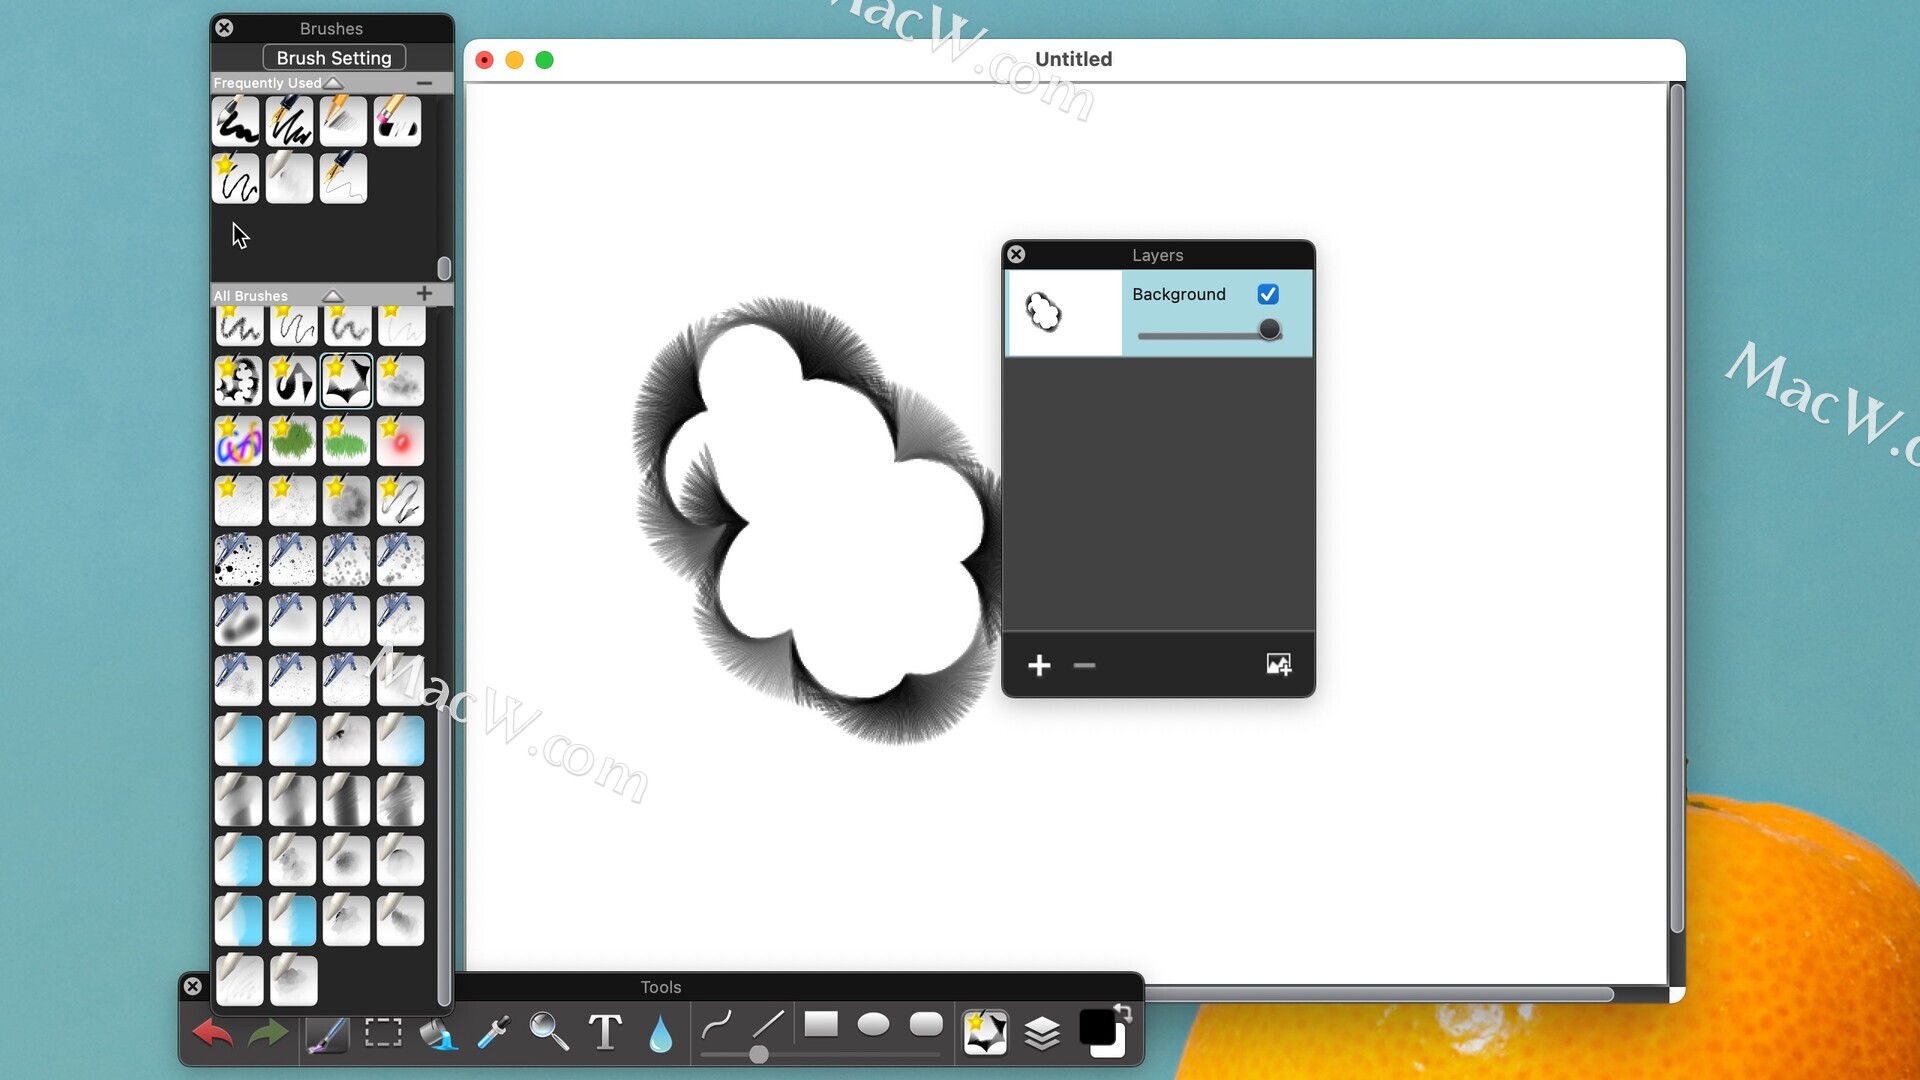The width and height of the screenshot is (1920, 1080).
Task: Activate the magnifying glass zoom tool
Action: (548, 1032)
